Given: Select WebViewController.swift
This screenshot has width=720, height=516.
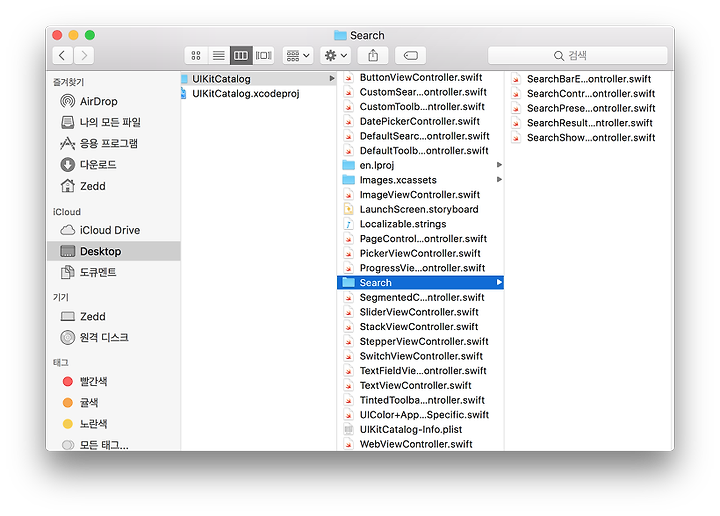Looking at the screenshot, I should 420,444.
